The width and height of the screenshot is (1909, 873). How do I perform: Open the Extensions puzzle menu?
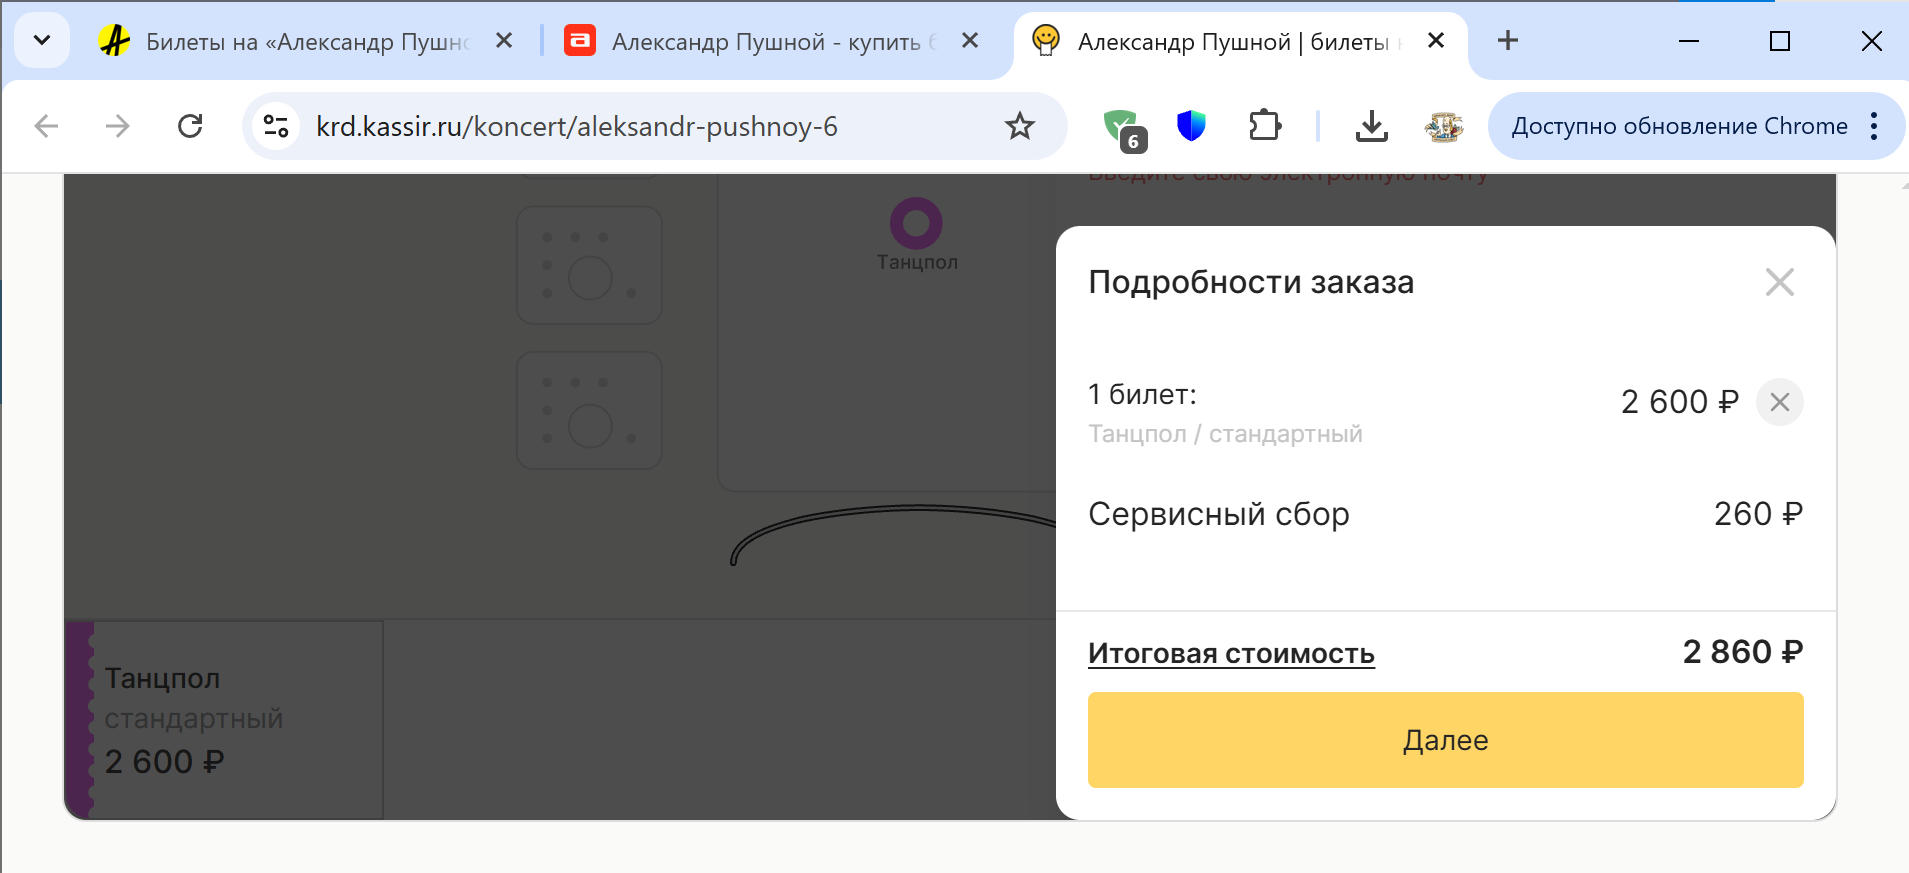pos(1265,126)
